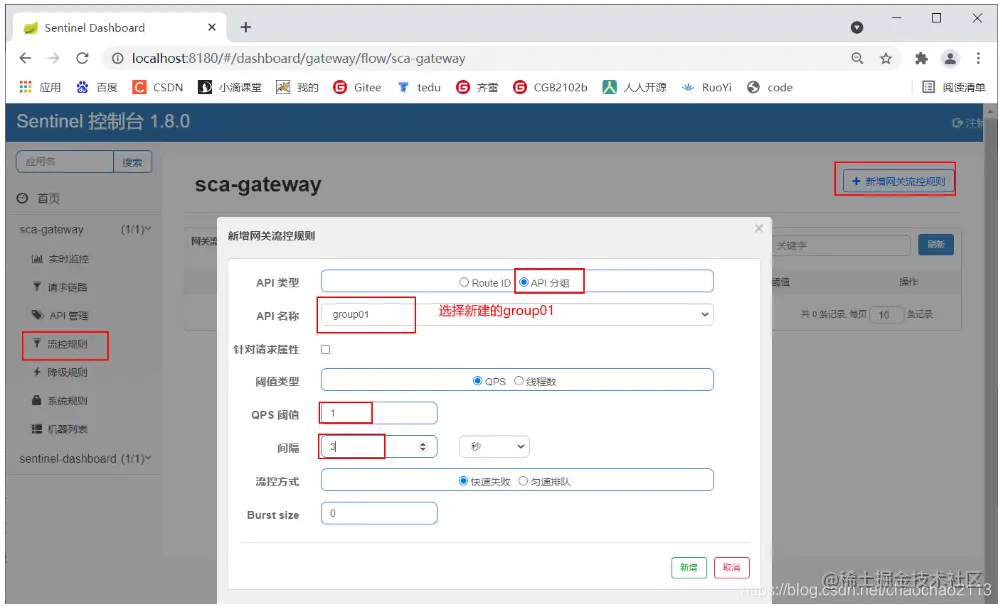Open the 请求链路 sidebar item
Image resolution: width=1002 pixels, height=609 pixels.
(x=60, y=287)
